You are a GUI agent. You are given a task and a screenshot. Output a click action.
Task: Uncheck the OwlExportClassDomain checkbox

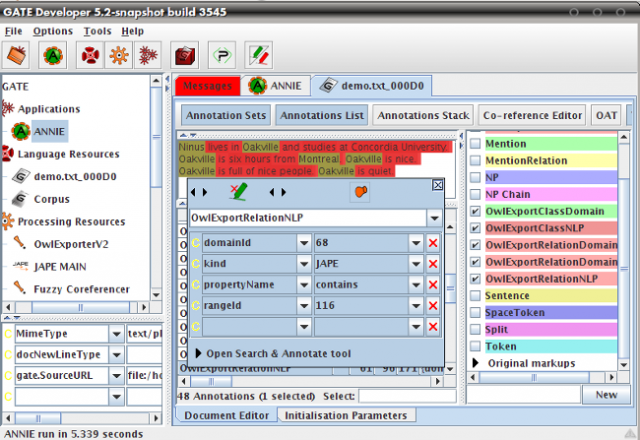pyautogui.click(x=475, y=211)
